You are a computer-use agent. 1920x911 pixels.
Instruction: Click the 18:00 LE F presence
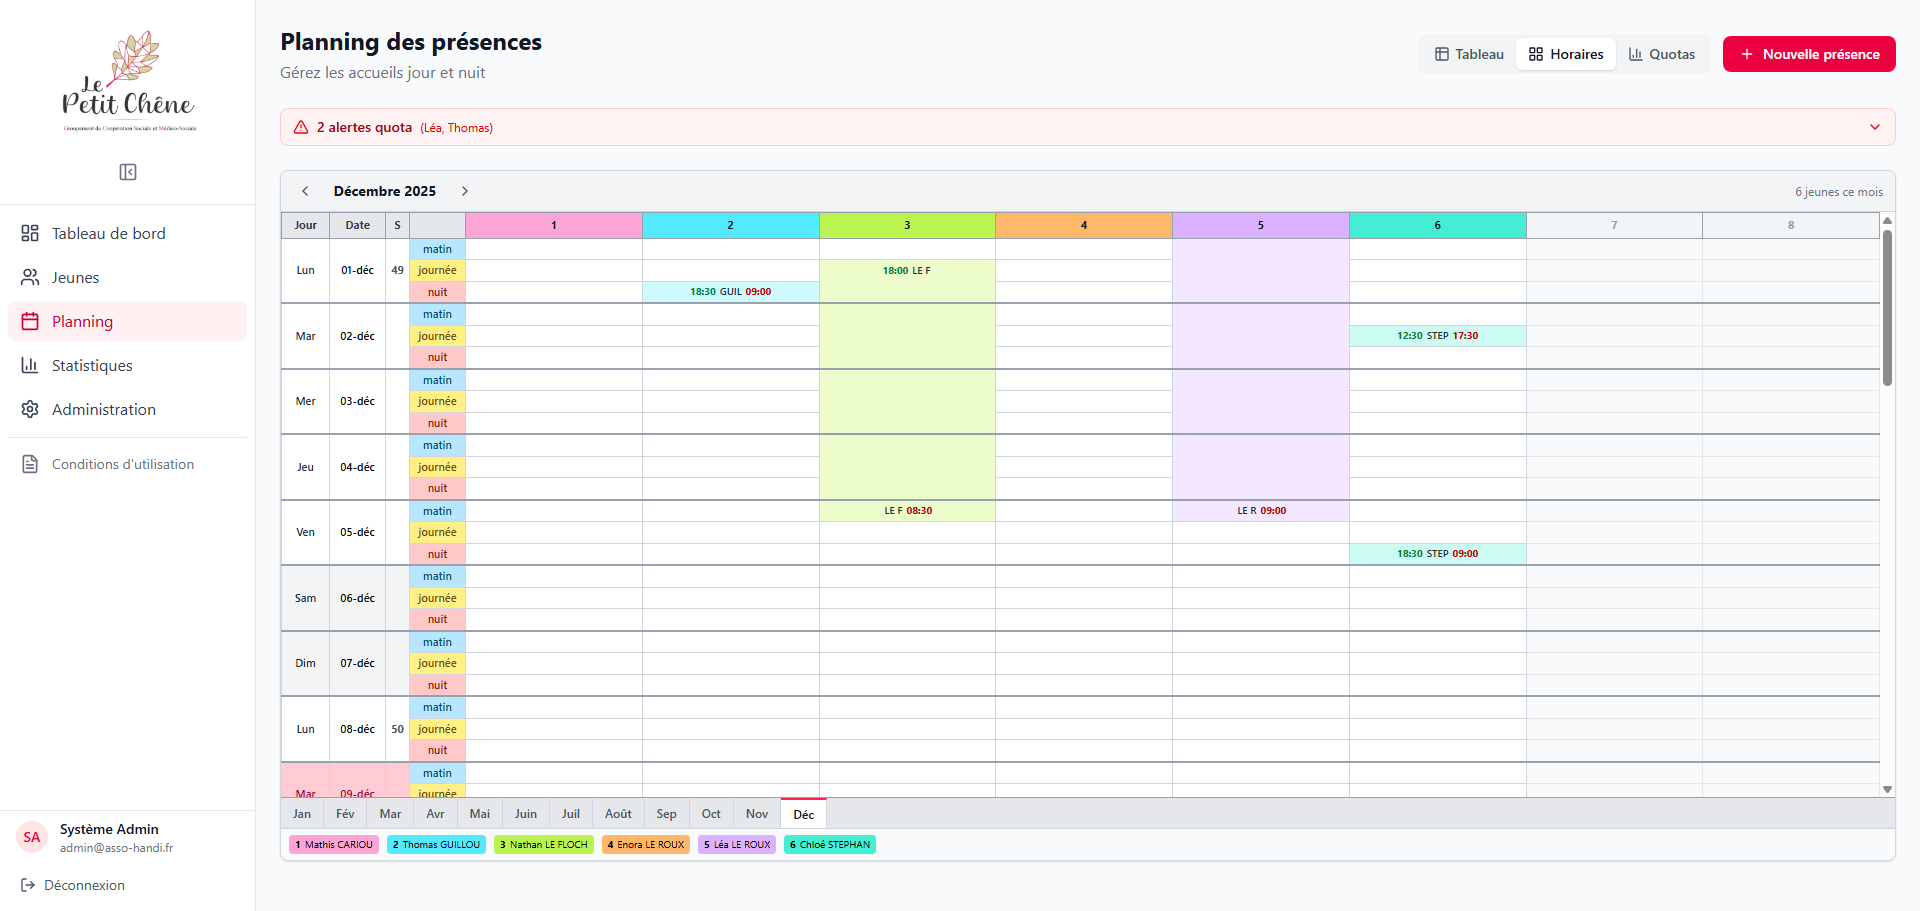click(907, 271)
